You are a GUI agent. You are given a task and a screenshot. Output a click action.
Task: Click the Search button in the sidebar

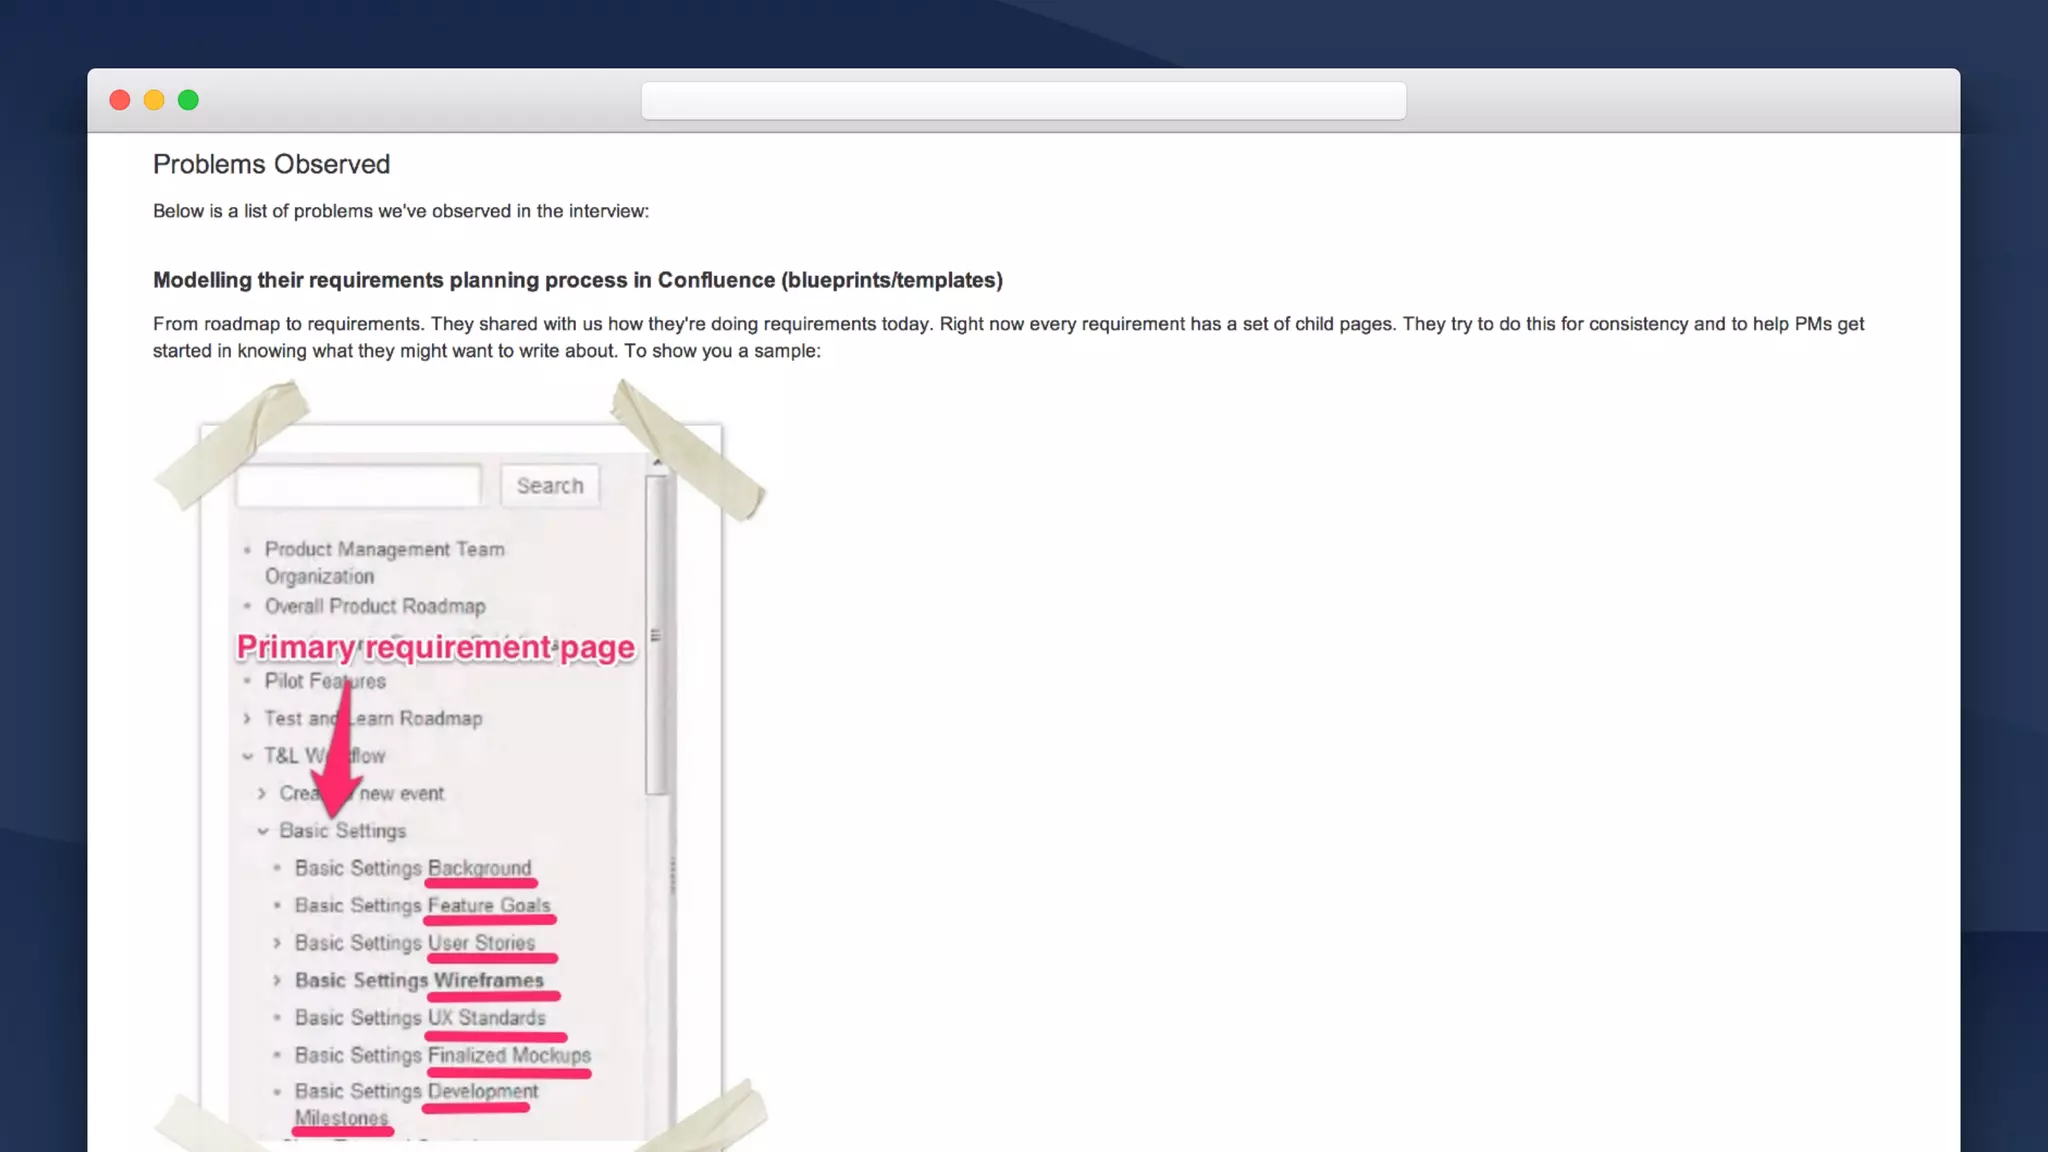[550, 486]
